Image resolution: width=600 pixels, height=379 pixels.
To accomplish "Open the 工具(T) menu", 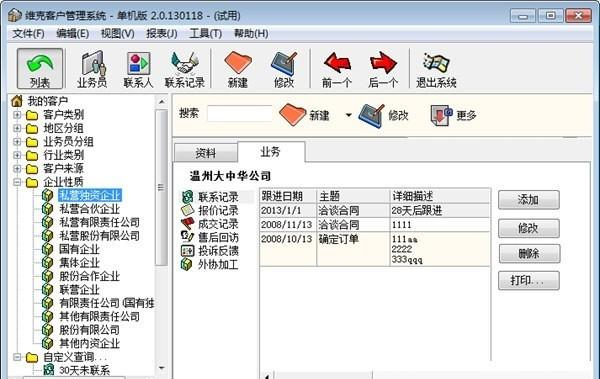I will click(x=205, y=34).
